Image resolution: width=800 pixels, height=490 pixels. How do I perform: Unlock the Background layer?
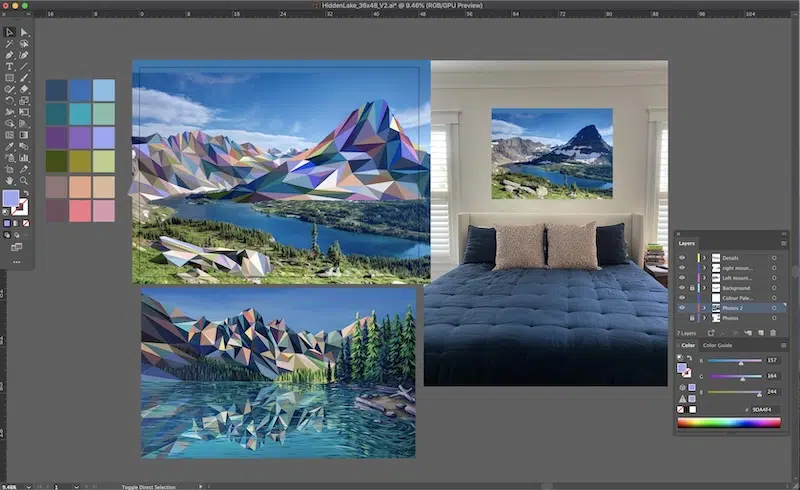(x=692, y=288)
